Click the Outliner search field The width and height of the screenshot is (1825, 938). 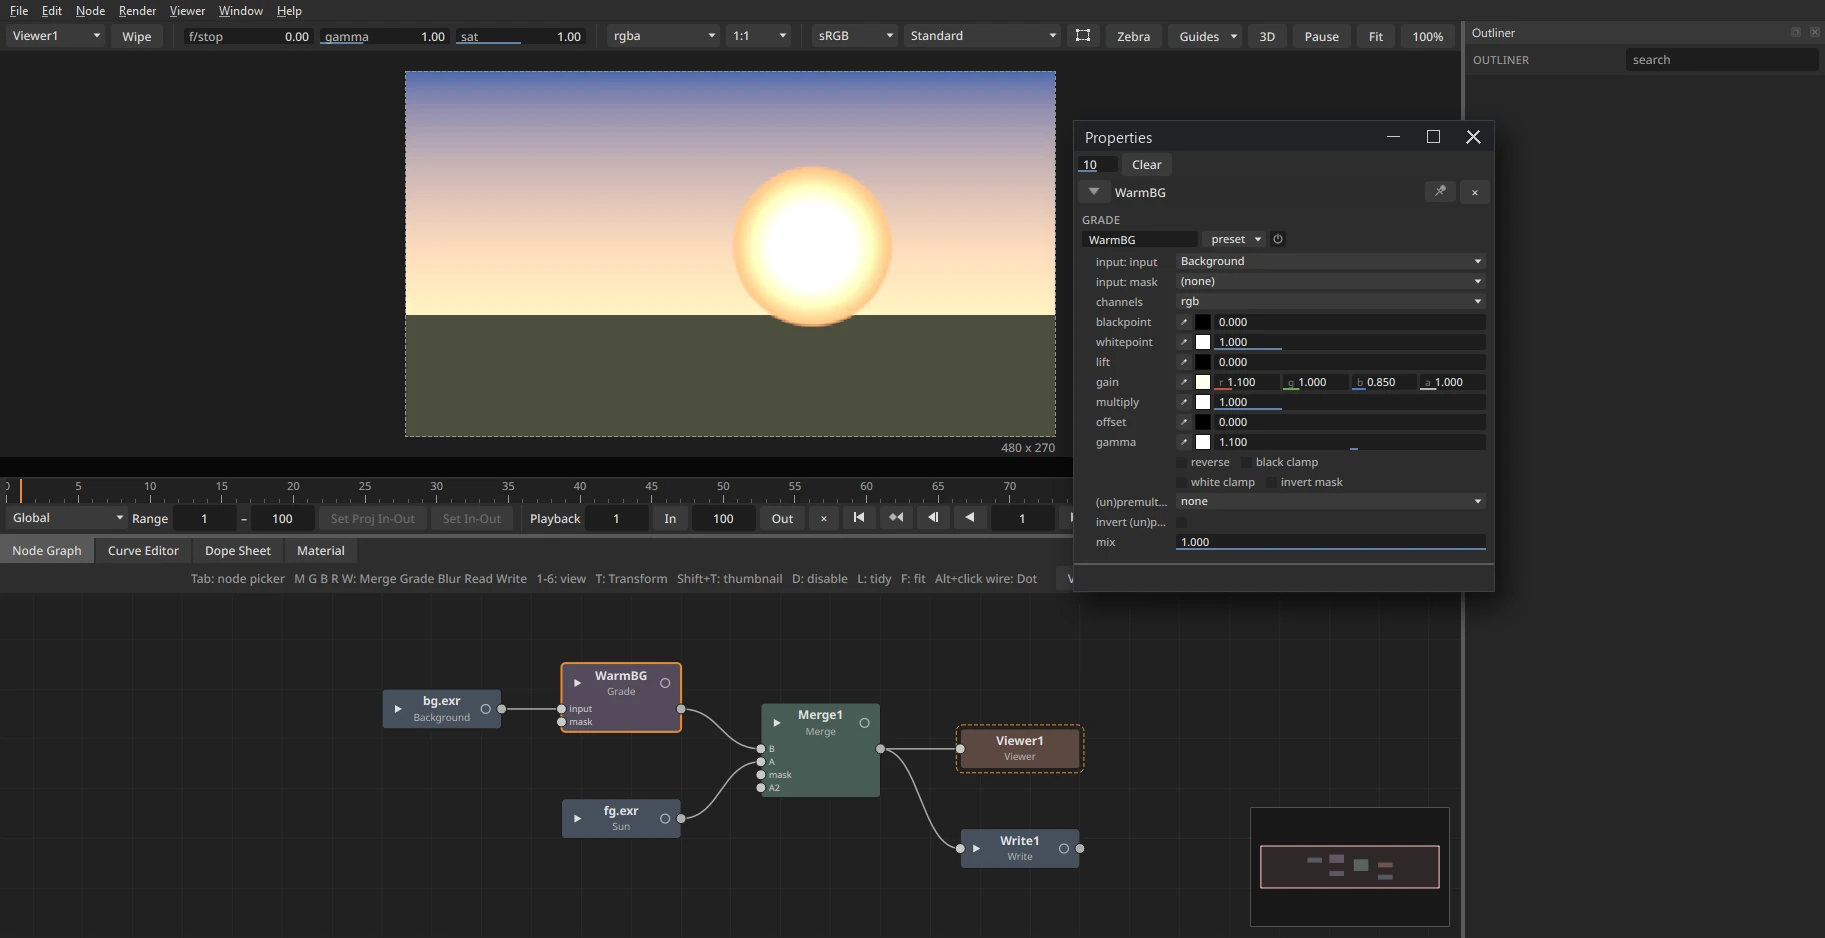coord(1721,60)
